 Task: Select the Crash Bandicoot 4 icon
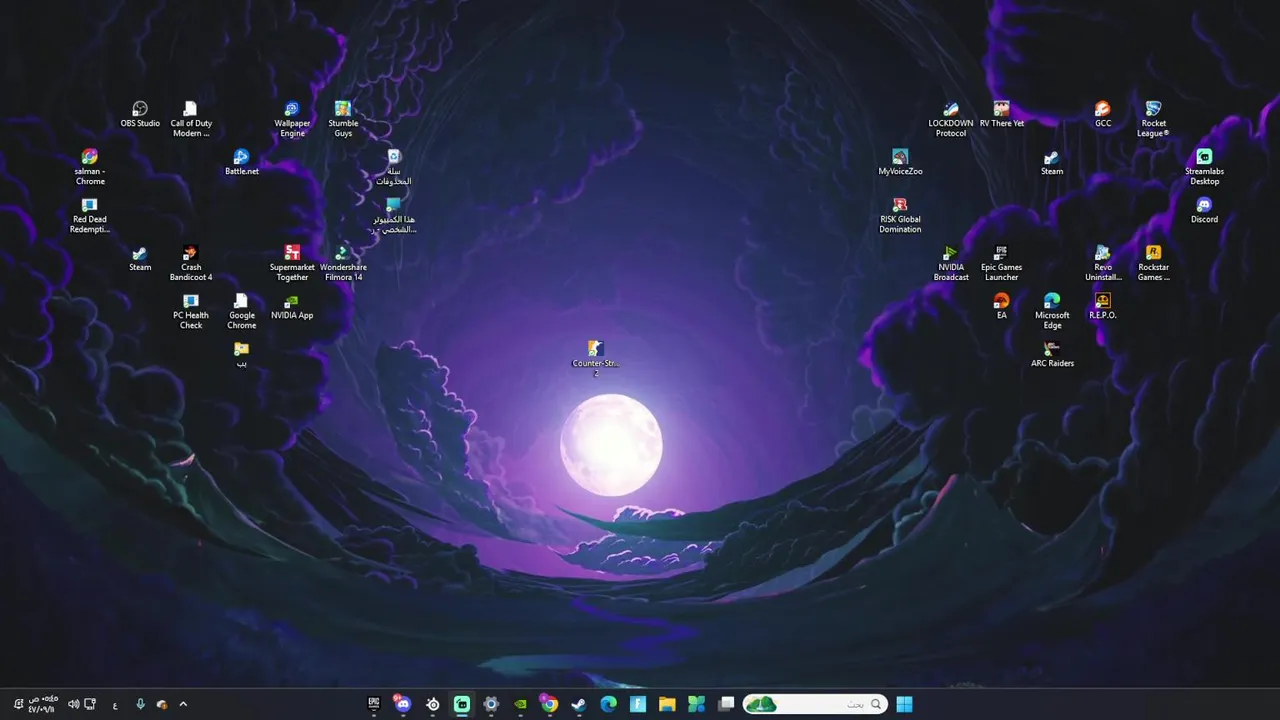pyautogui.click(x=191, y=262)
